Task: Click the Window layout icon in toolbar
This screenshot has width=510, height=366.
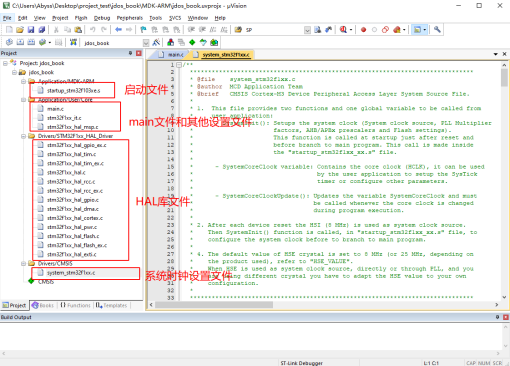Action: (417, 30)
